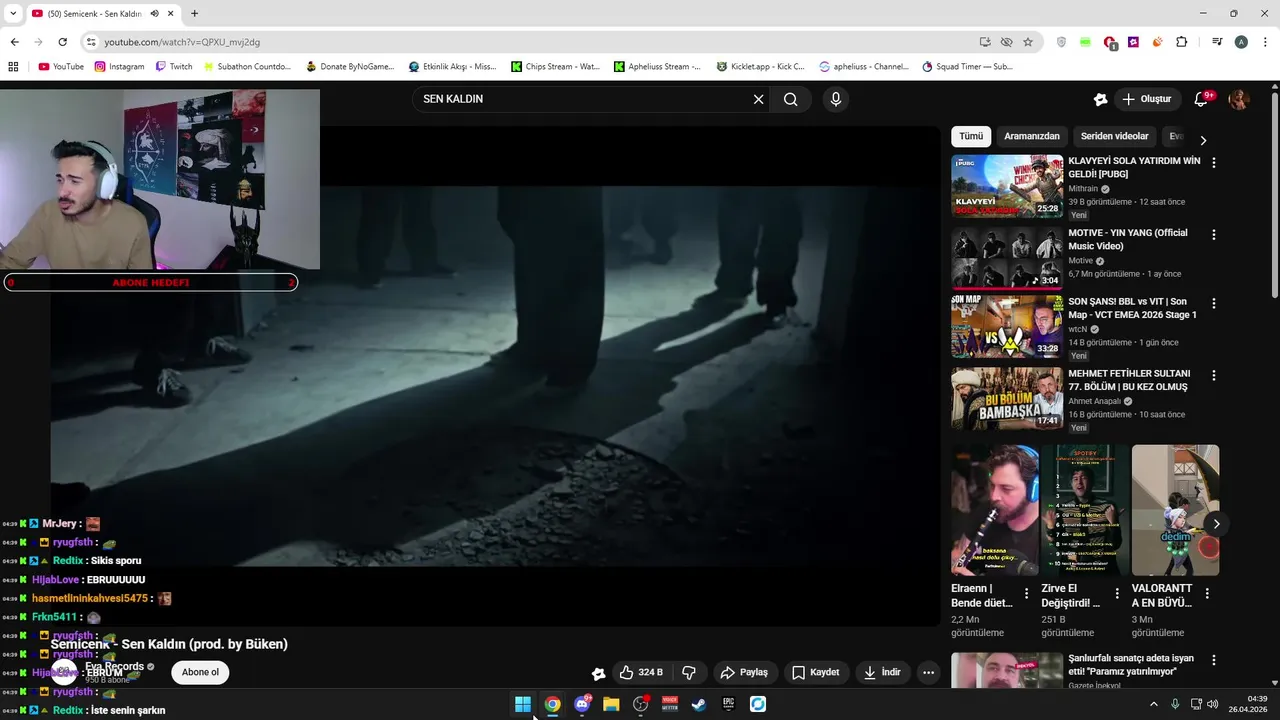
Task: Select the Tümü filter chip
Action: click(x=971, y=136)
